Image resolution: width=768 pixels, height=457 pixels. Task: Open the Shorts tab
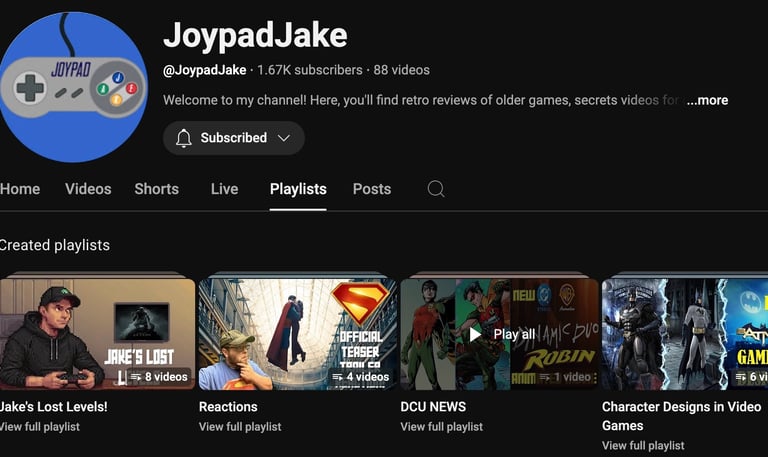(x=157, y=189)
